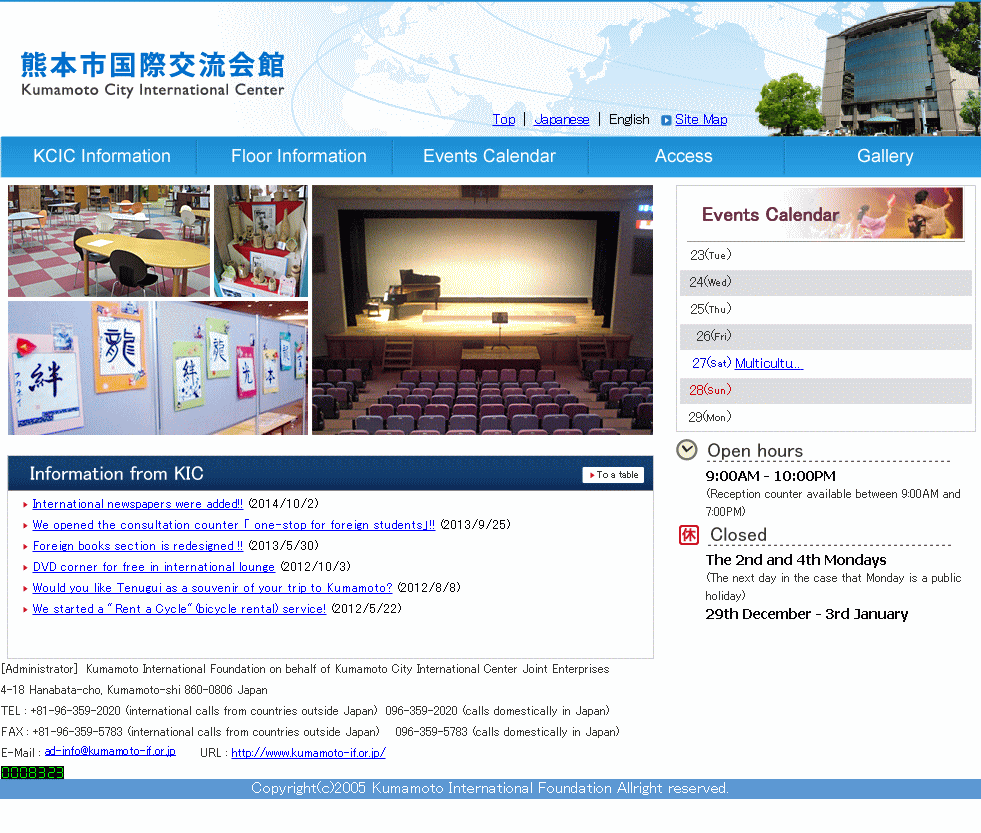Image resolution: width=981 pixels, height=833 pixels.
Task: Select calendar row 25(Thu)
Action: tap(826, 309)
